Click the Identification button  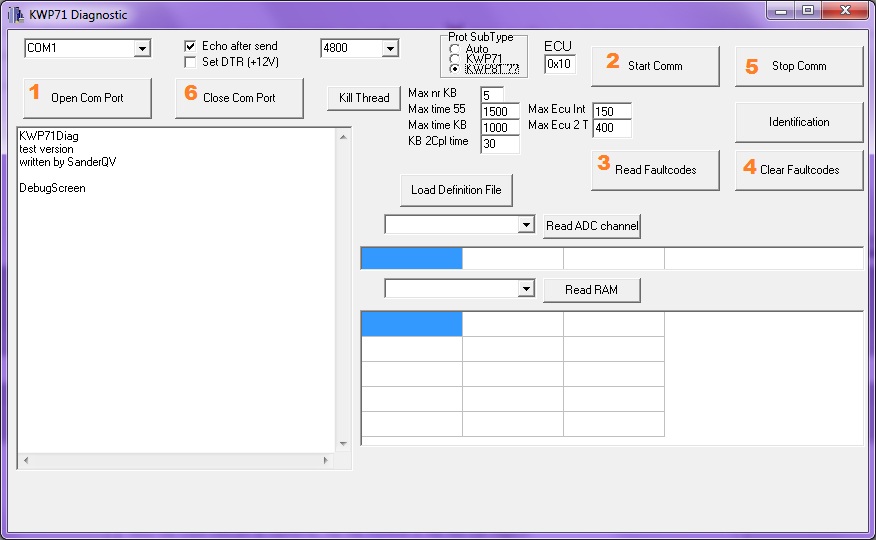(799, 122)
